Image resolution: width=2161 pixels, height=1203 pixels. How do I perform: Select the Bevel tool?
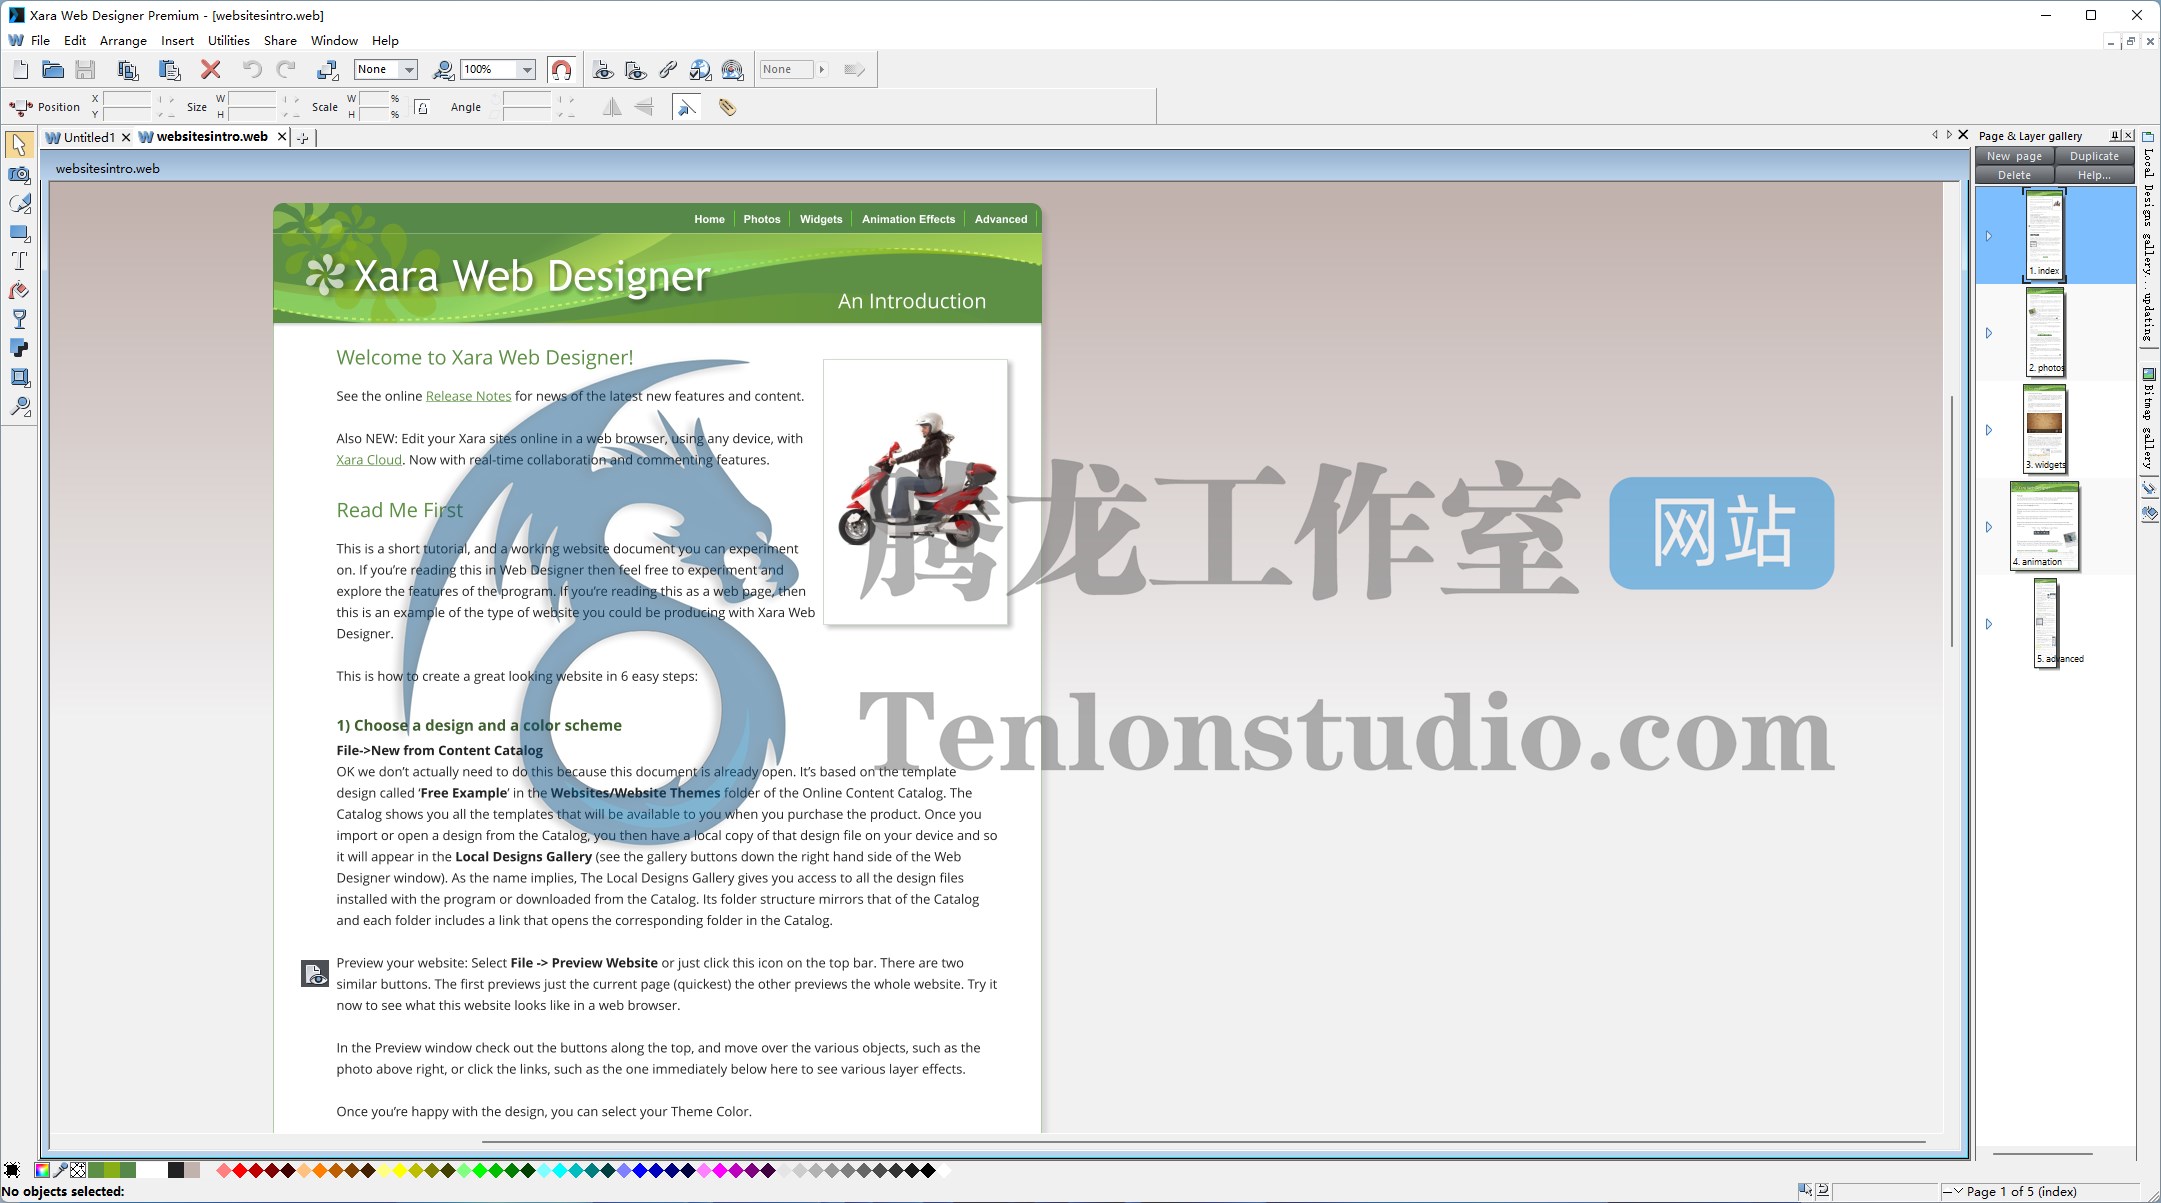(19, 378)
